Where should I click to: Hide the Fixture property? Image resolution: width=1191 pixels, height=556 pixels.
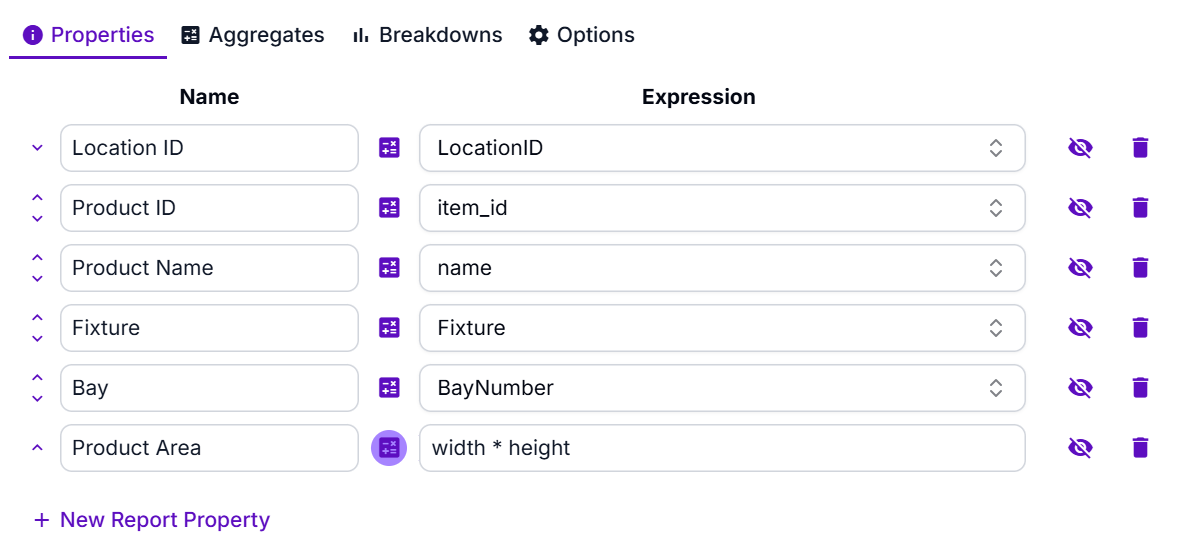click(1079, 328)
